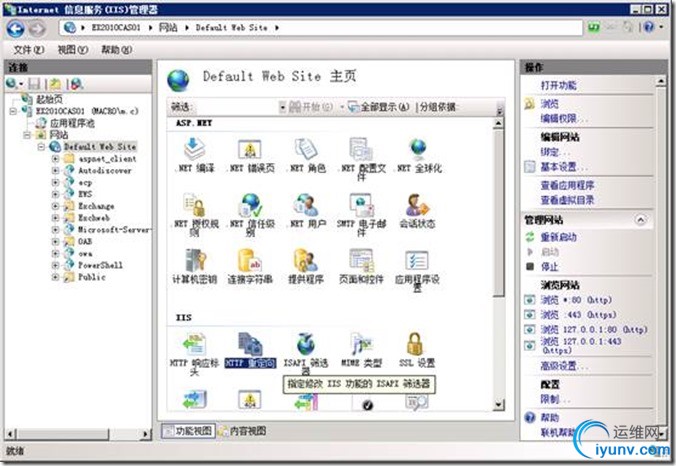Select the Exchweb tree item
The height and width of the screenshot is (466, 676).
pos(94,218)
